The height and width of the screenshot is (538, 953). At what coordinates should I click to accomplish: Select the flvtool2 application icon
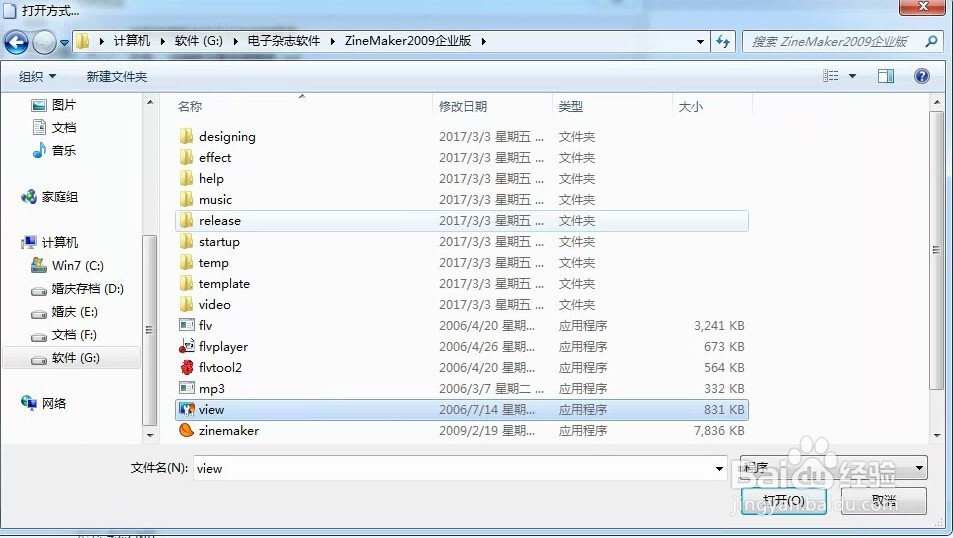pos(187,367)
